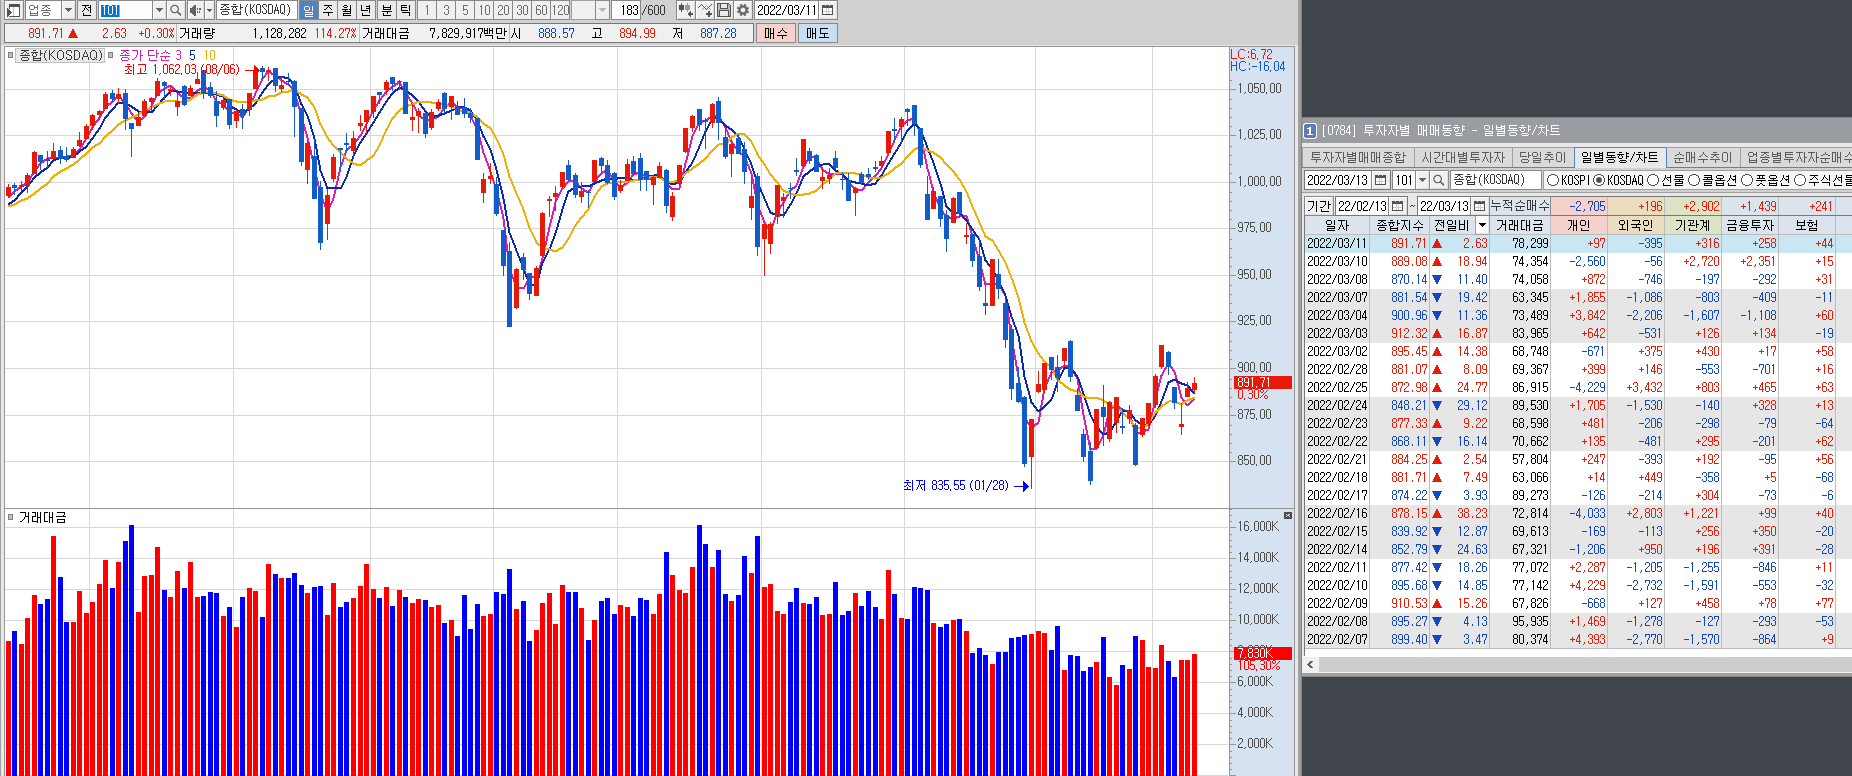This screenshot has width=1852, height=776.
Task: Click the 전 button in chart toolbar
Action: pos(87,10)
